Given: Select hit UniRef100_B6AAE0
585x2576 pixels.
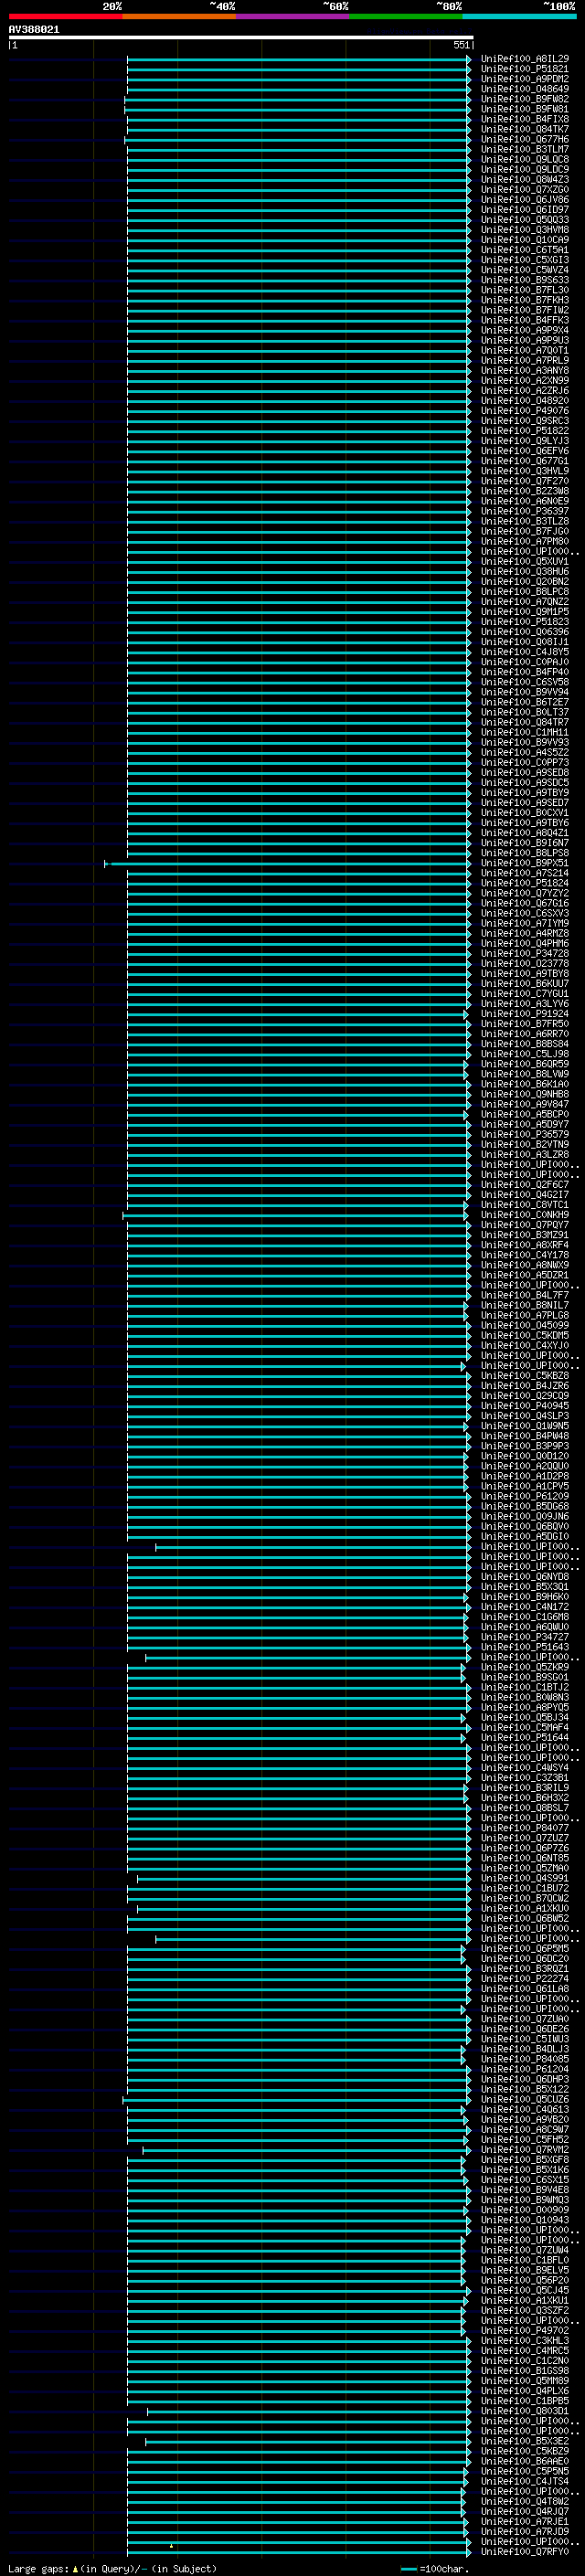Looking at the screenshot, I should (524, 2461).
